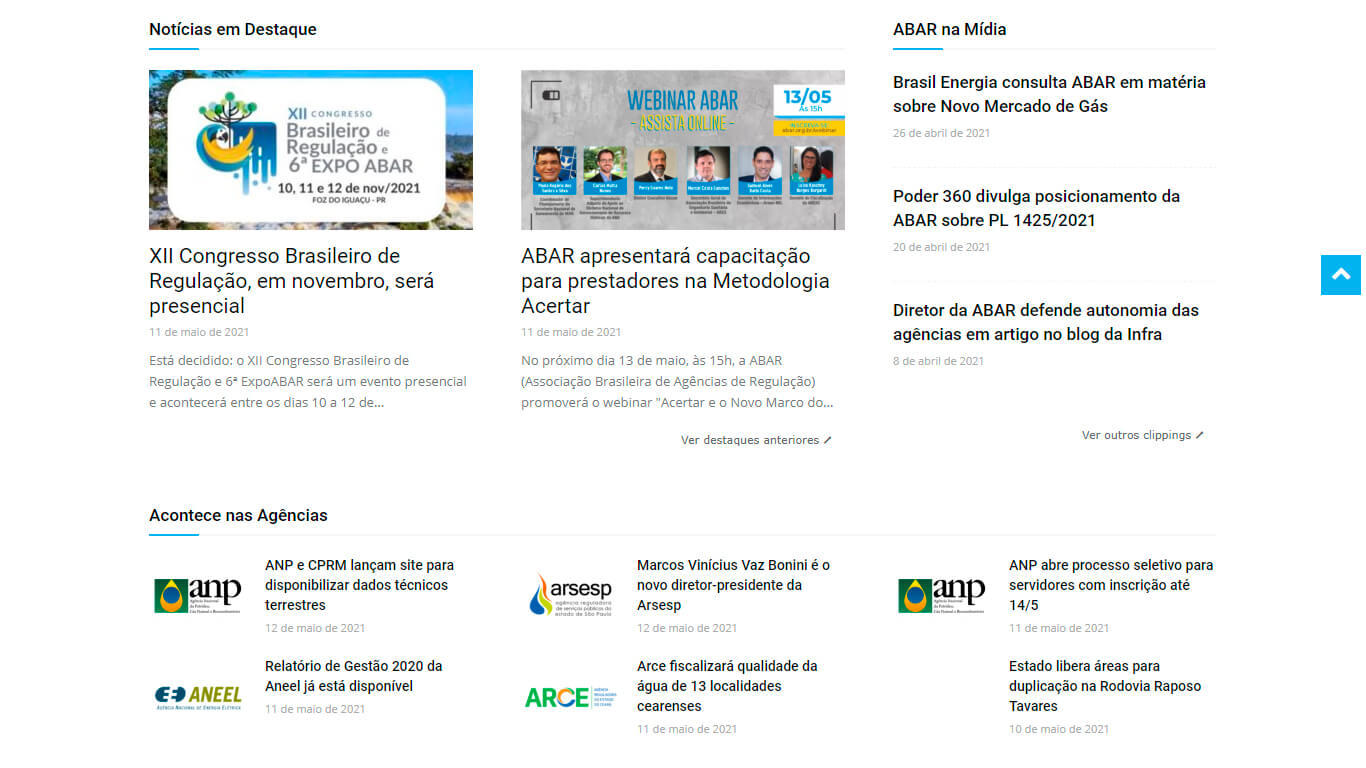
Task: Open Brasil Energia consulta ABAR article
Action: point(1049,94)
